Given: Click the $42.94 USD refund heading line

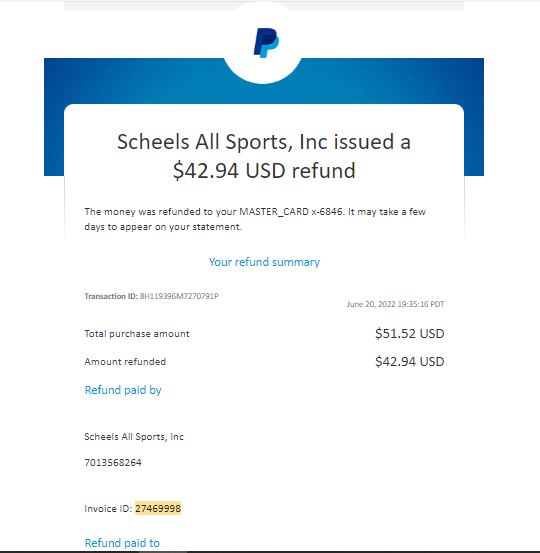Looking at the screenshot, I should (x=264, y=171).
